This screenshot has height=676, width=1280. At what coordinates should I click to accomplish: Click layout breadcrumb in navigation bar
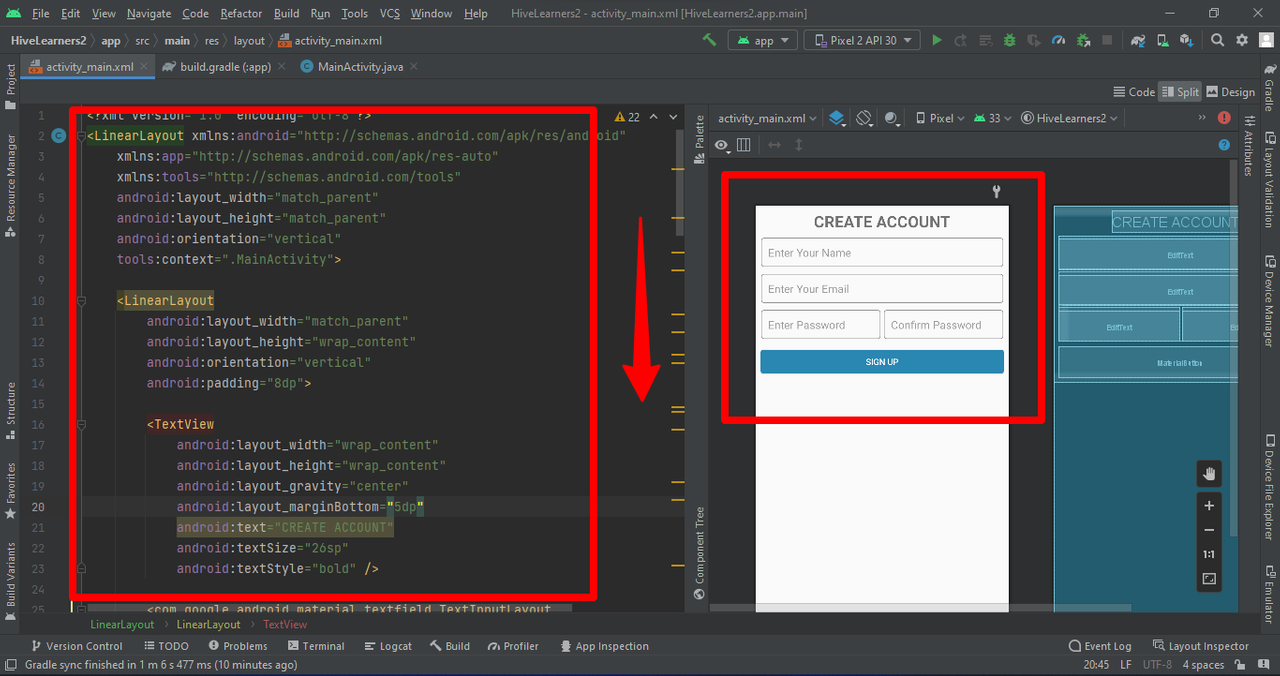point(249,41)
